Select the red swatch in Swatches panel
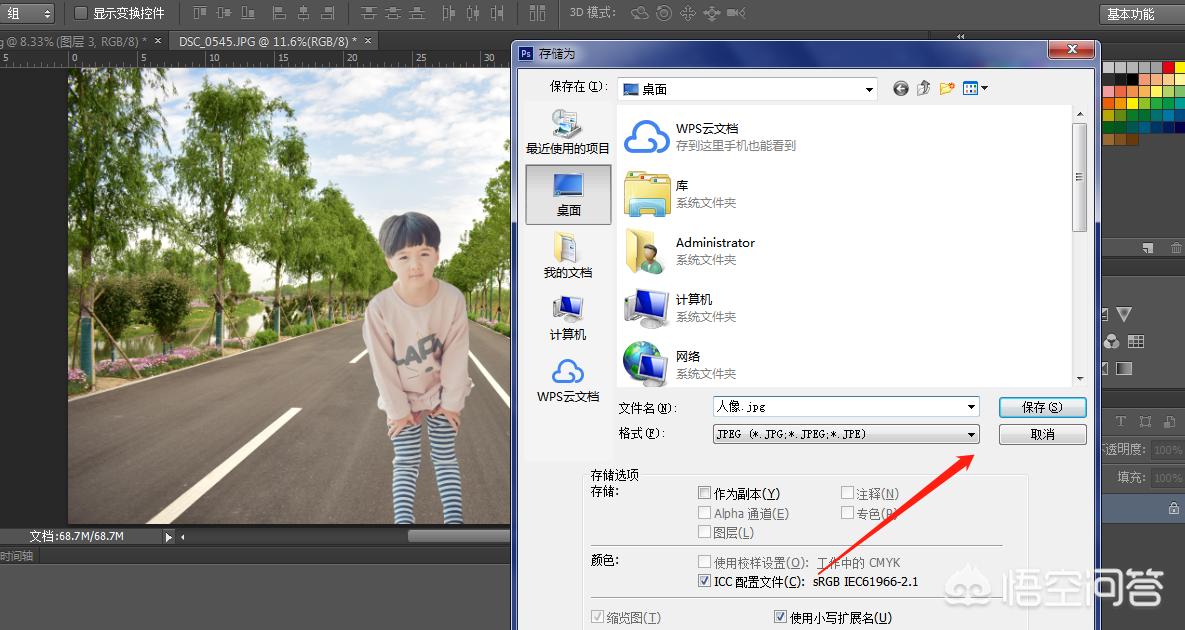The width and height of the screenshot is (1185, 630). (1168, 67)
